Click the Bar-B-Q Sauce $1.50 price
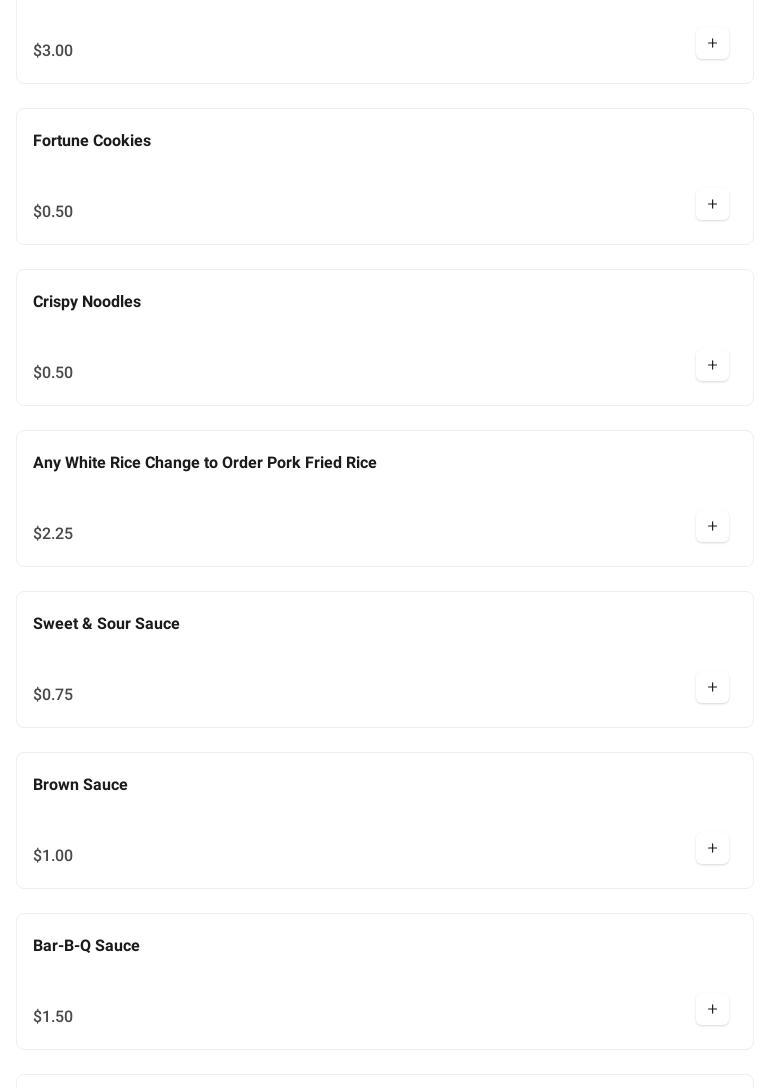Screen dimensions: 770x1088 [53, 1017]
